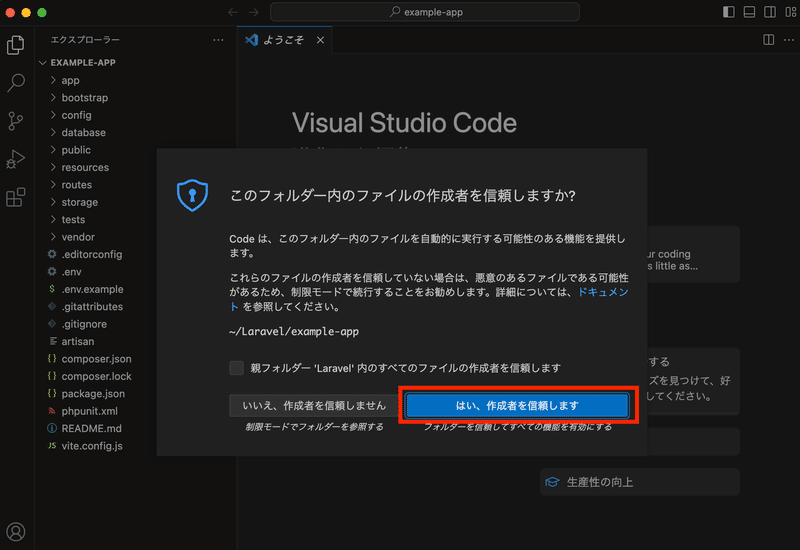Expand the storage folder
The image size is (800, 550).
click(53, 202)
